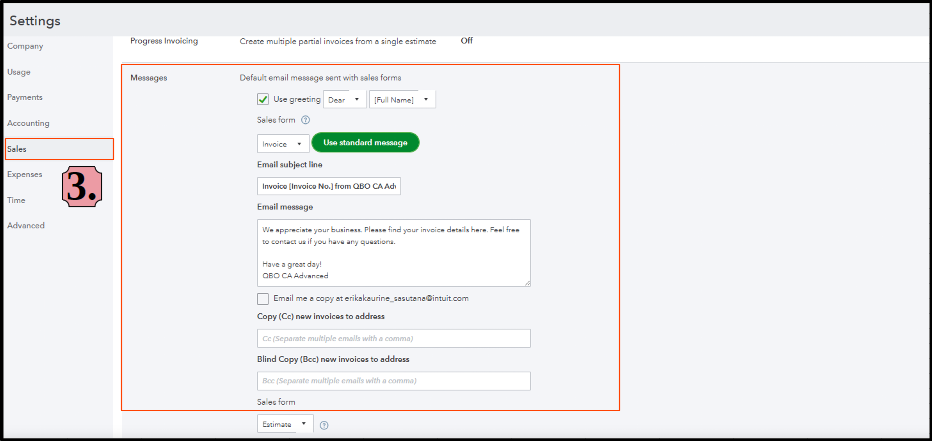The width and height of the screenshot is (932, 441).
Task: Open the Usage settings tab
Action: tap(19, 72)
